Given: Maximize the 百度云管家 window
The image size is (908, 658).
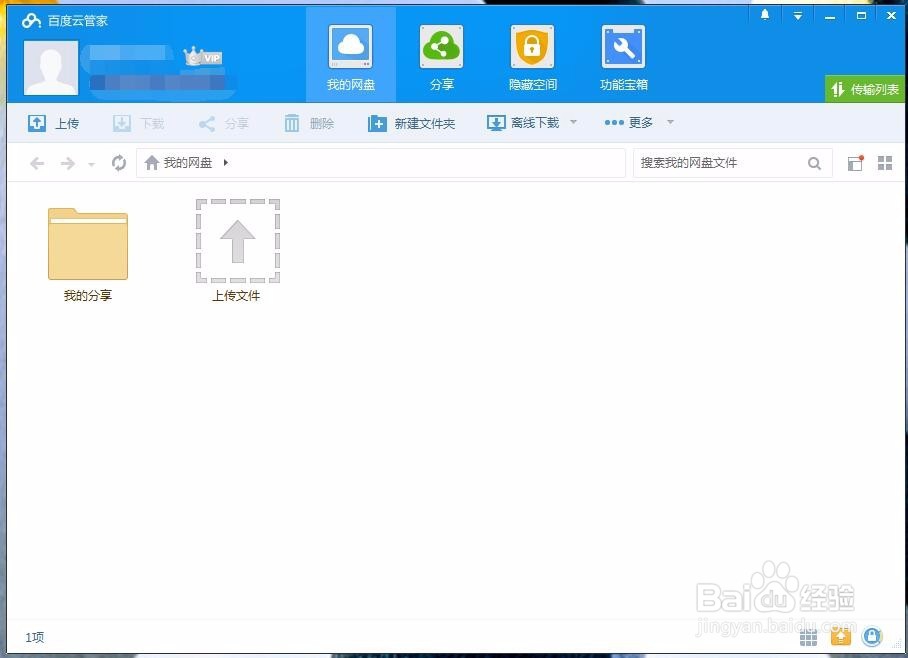Looking at the screenshot, I should point(861,16).
